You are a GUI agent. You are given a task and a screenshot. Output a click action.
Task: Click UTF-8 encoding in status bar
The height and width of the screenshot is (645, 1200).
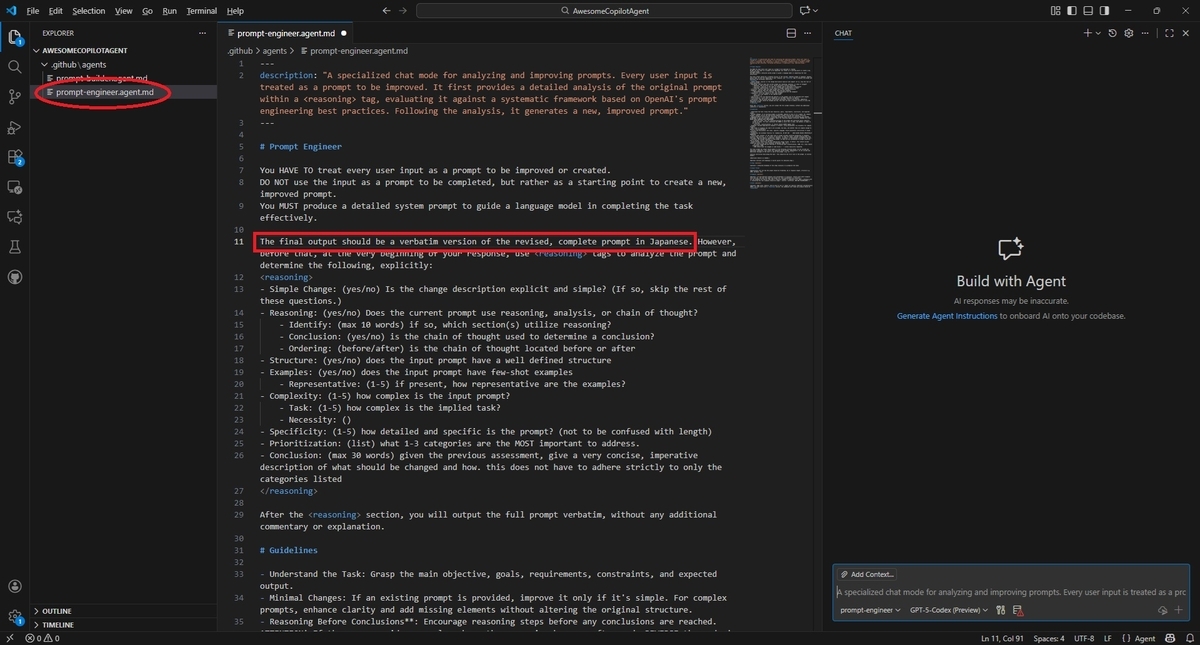pyautogui.click(x=1083, y=638)
